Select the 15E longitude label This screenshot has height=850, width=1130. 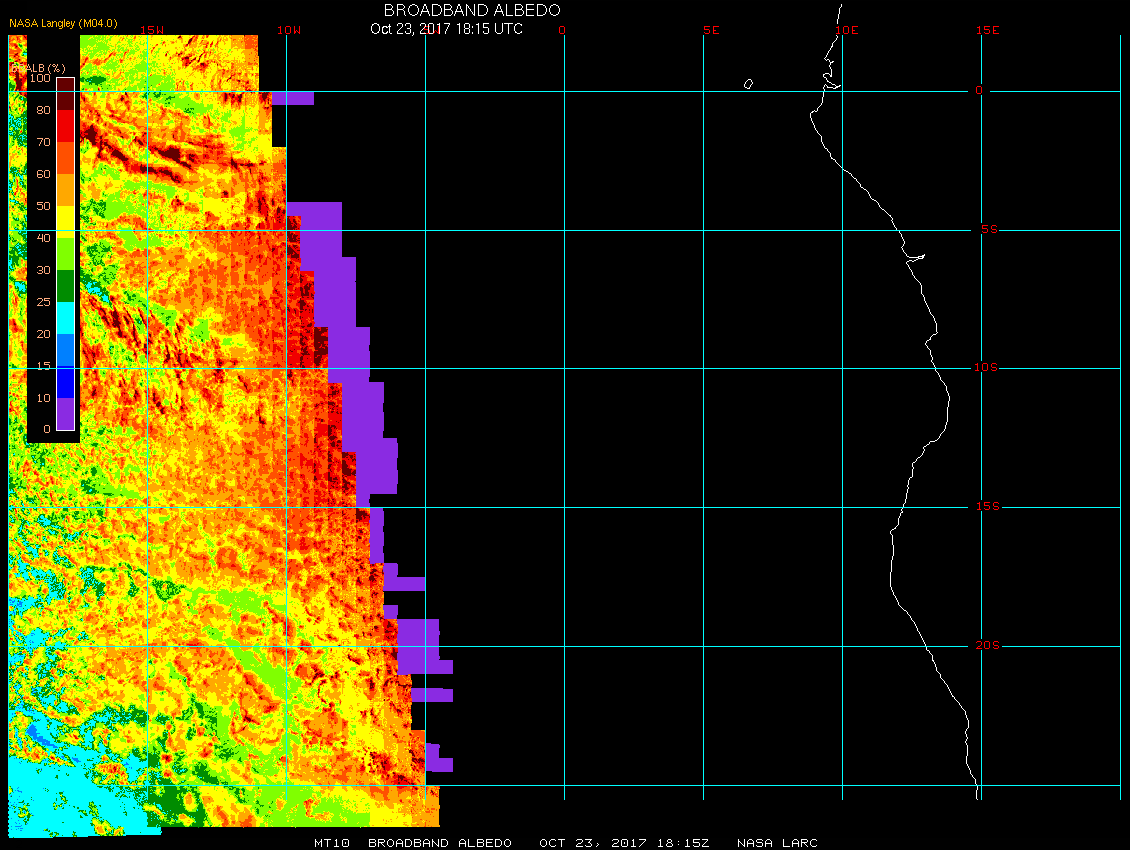tap(987, 30)
